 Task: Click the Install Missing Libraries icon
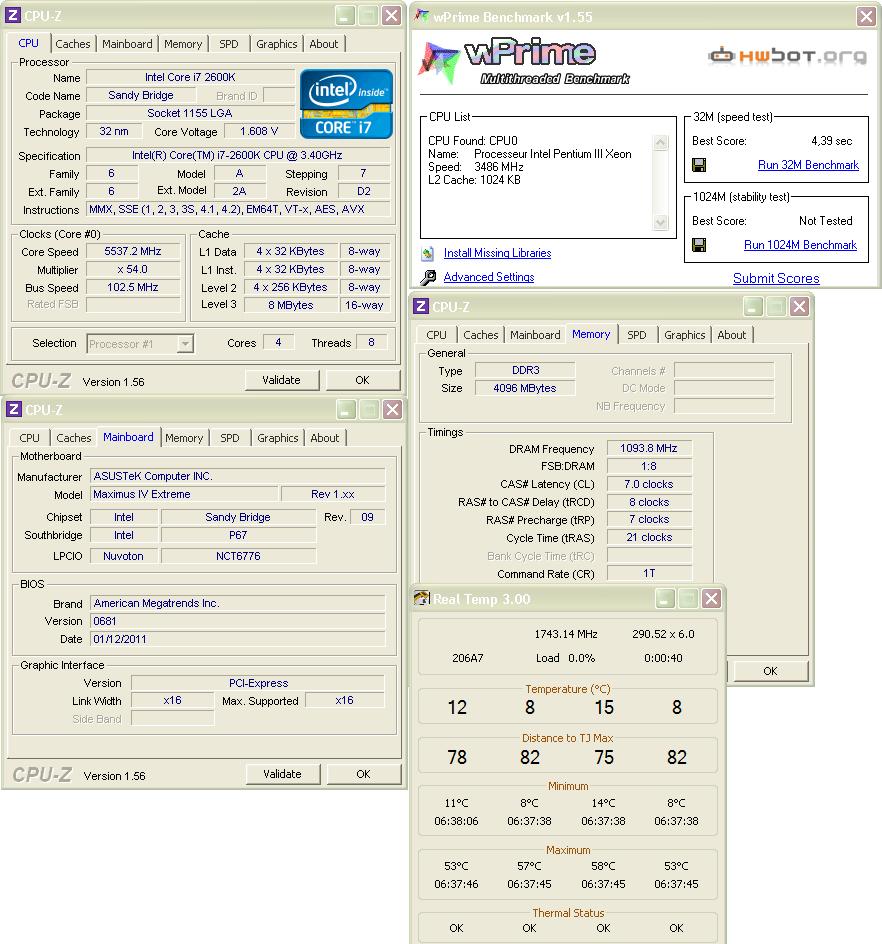[x=427, y=253]
